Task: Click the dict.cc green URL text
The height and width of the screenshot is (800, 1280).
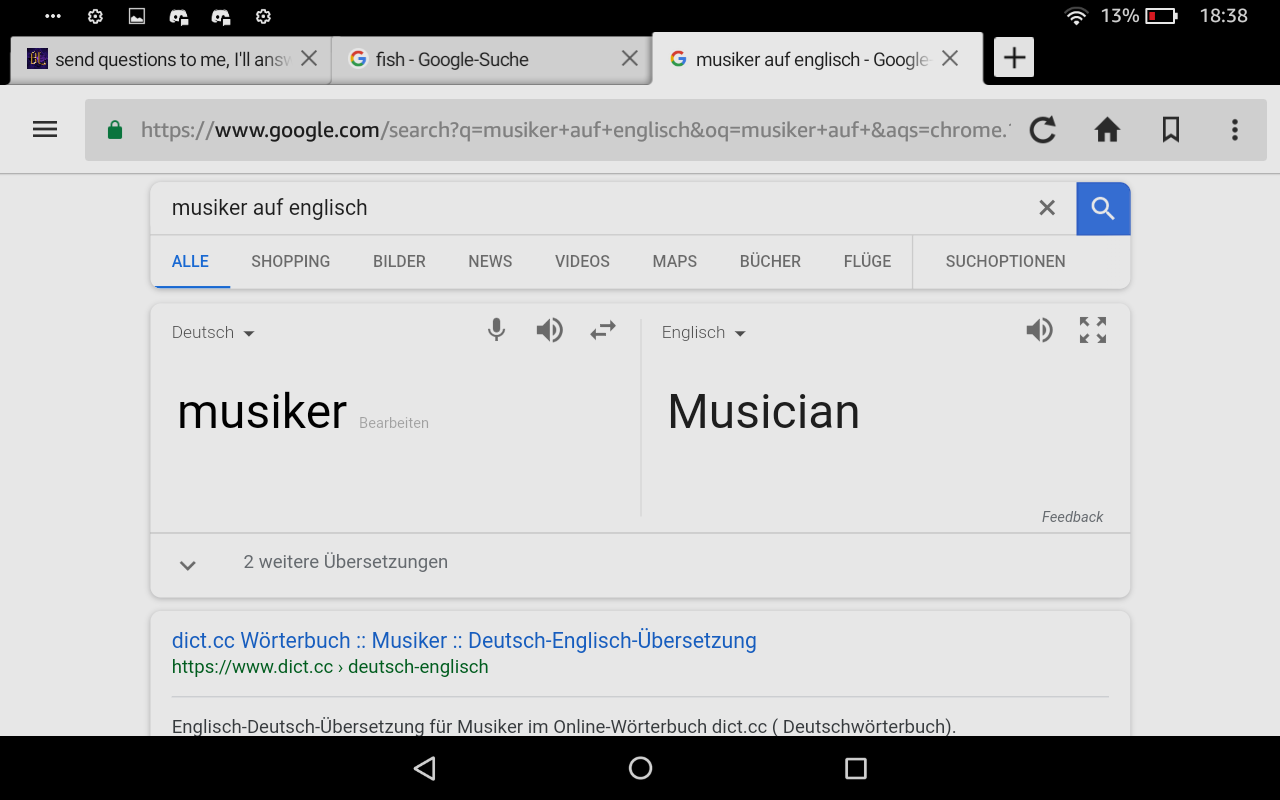Action: click(330, 667)
